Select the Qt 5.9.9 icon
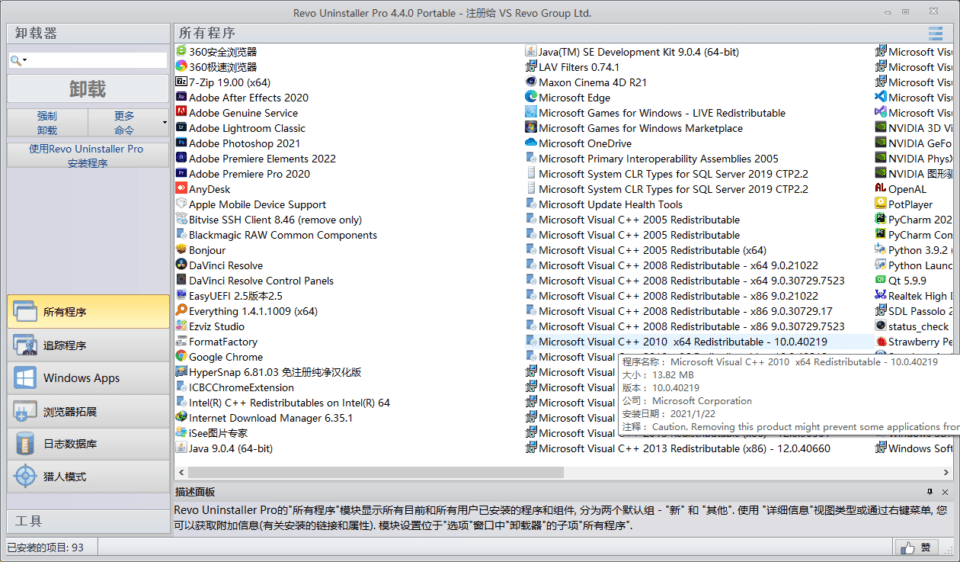This screenshot has height=562, width=960. click(x=880, y=280)
